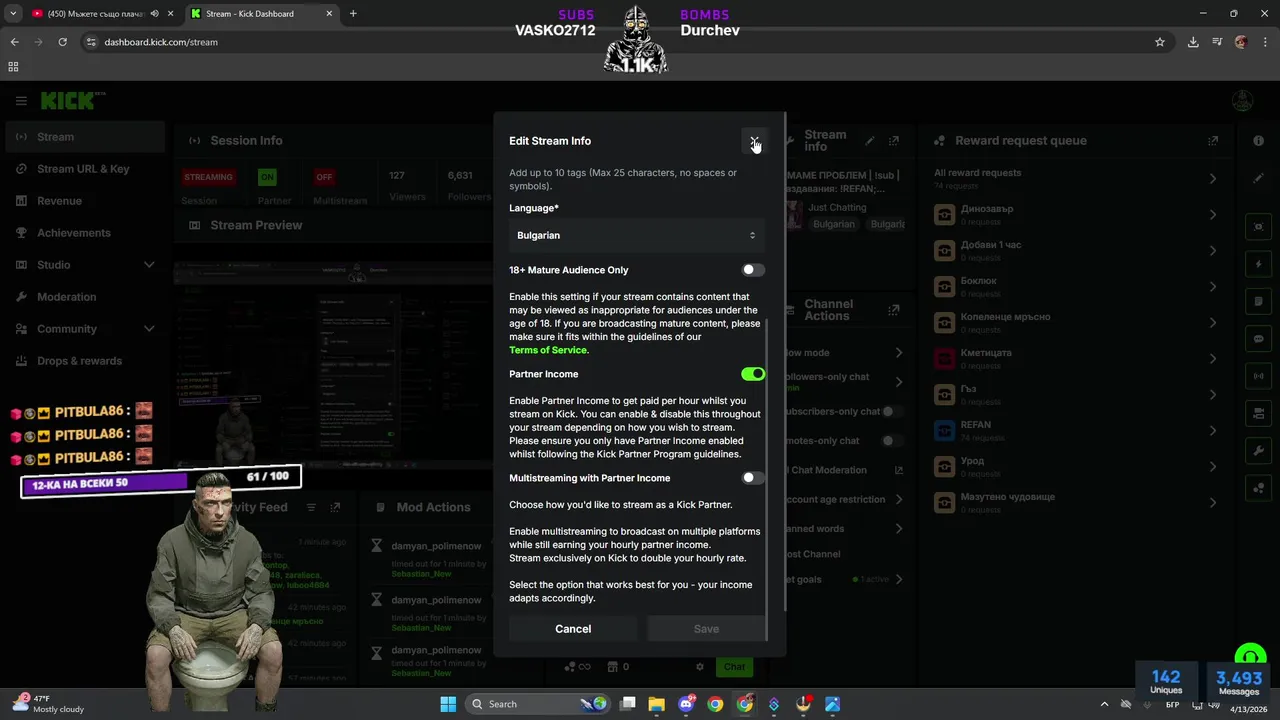This screenshot has height=720, width=1280.
Task: Click the wrench icon in right toolbar
Action: (1258, 451)
